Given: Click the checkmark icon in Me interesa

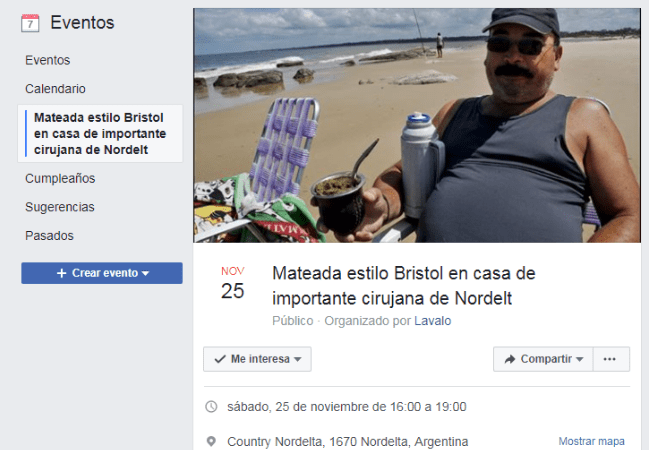Looking at the screenshot, I should (220, 359).
